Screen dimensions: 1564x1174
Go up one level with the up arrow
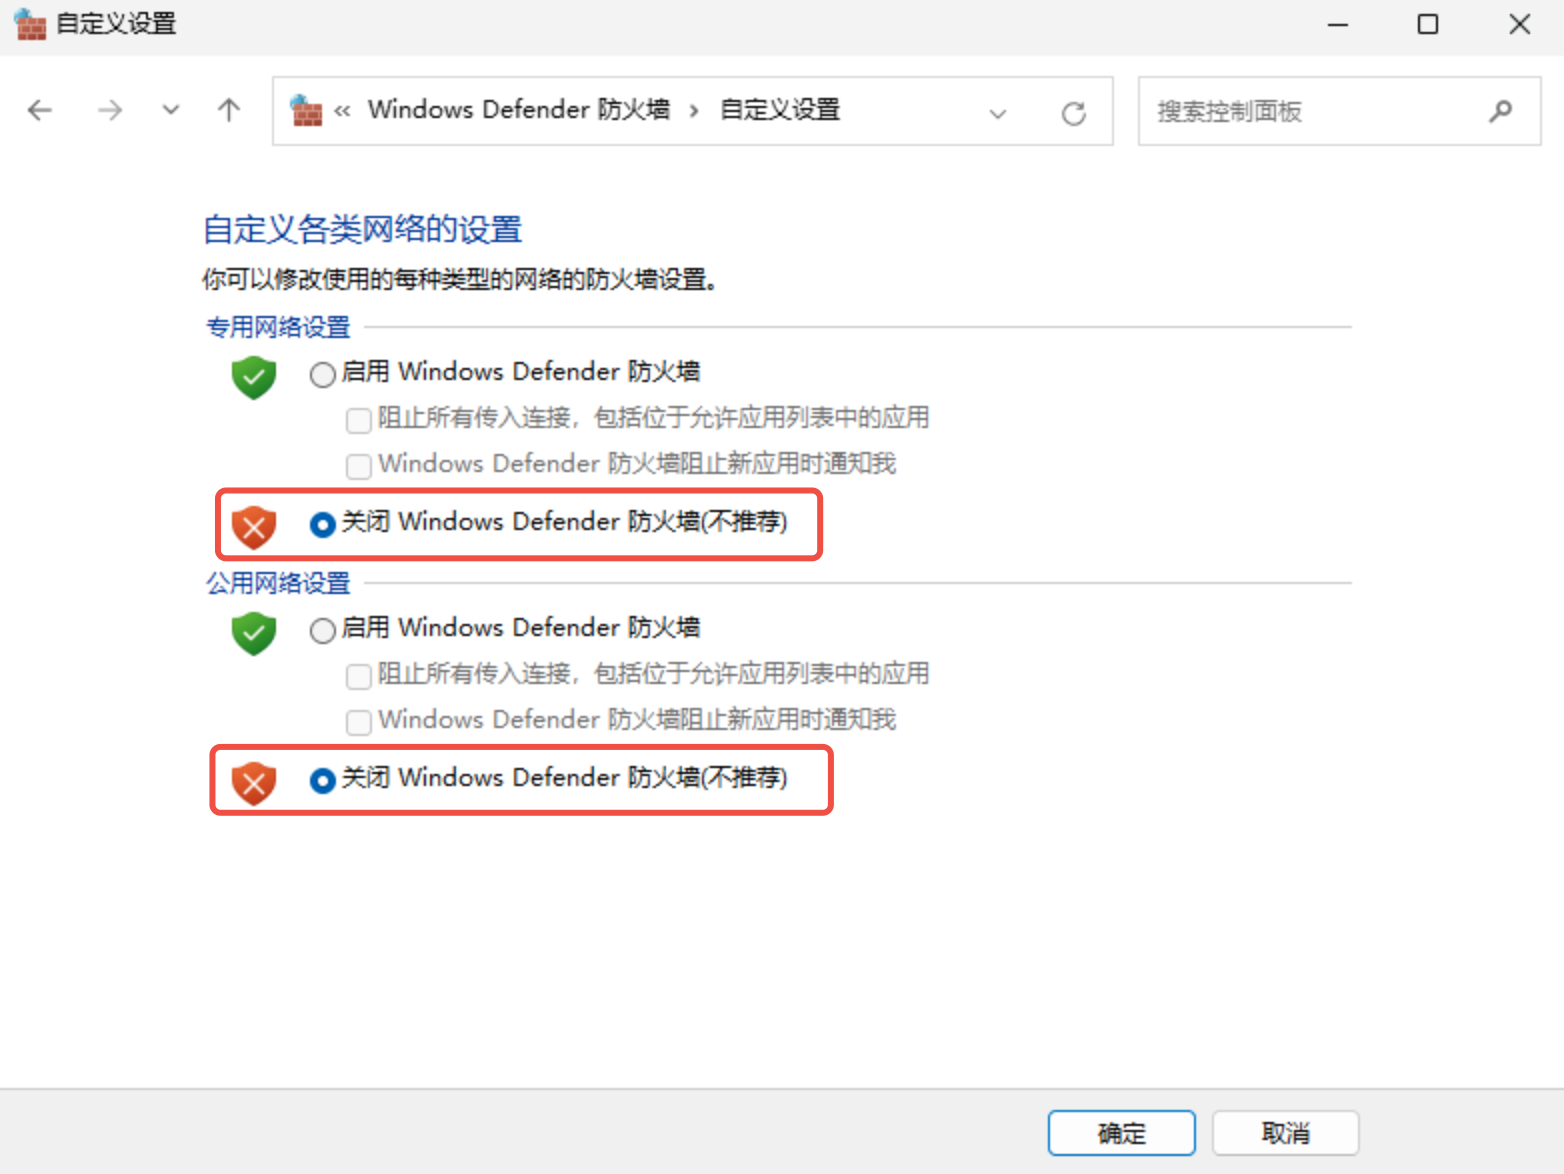coord(229,110)
